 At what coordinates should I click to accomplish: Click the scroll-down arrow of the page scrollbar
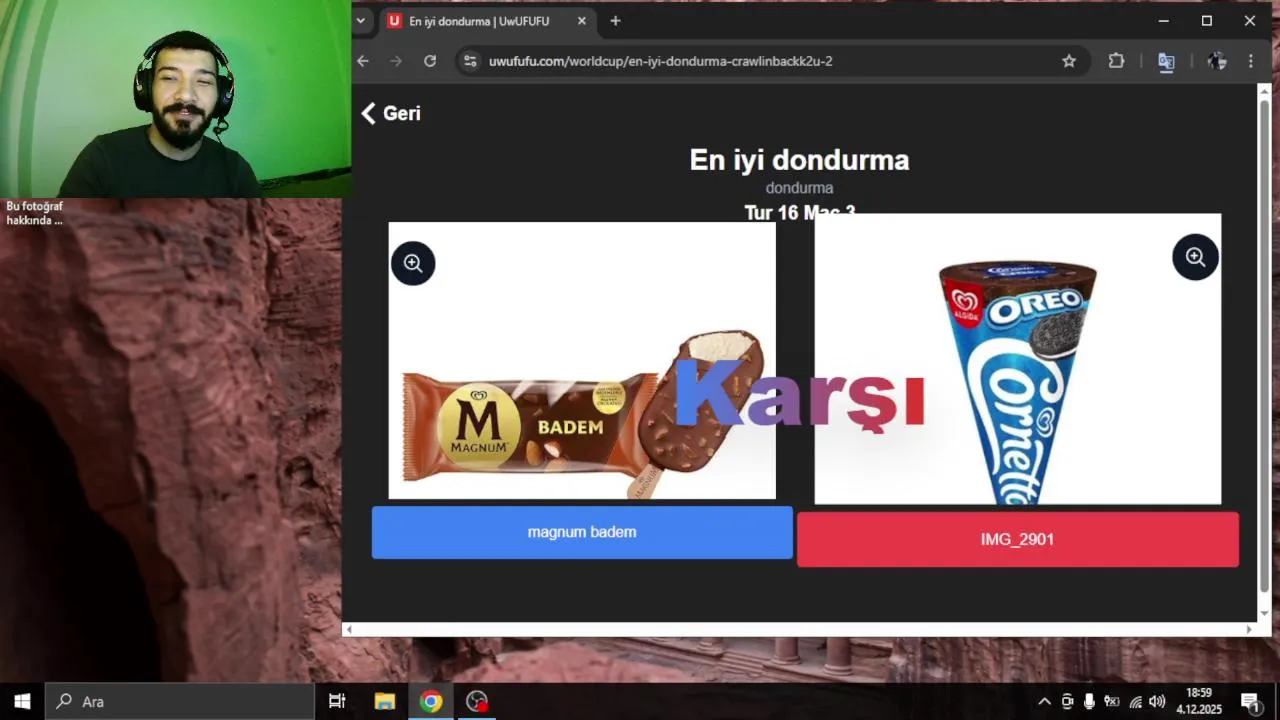point(1264,613)
